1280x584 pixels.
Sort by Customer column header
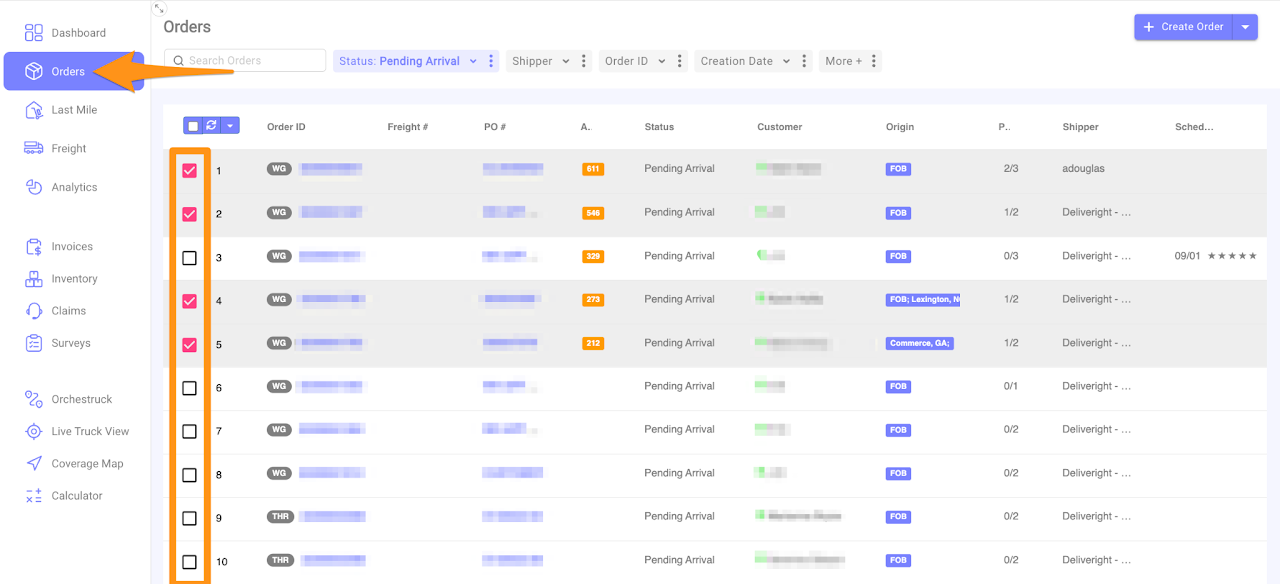pyautogui.click(x=780, y=127)
